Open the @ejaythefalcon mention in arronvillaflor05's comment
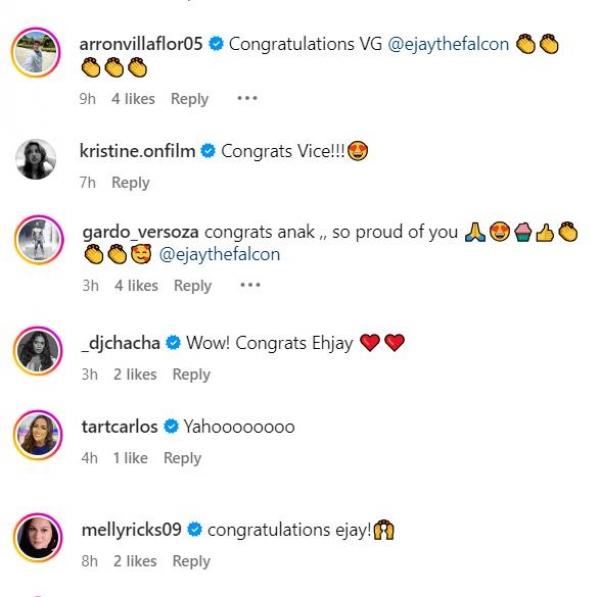The width and height of the screenshot is (600, 597). (x=449, y=44)
